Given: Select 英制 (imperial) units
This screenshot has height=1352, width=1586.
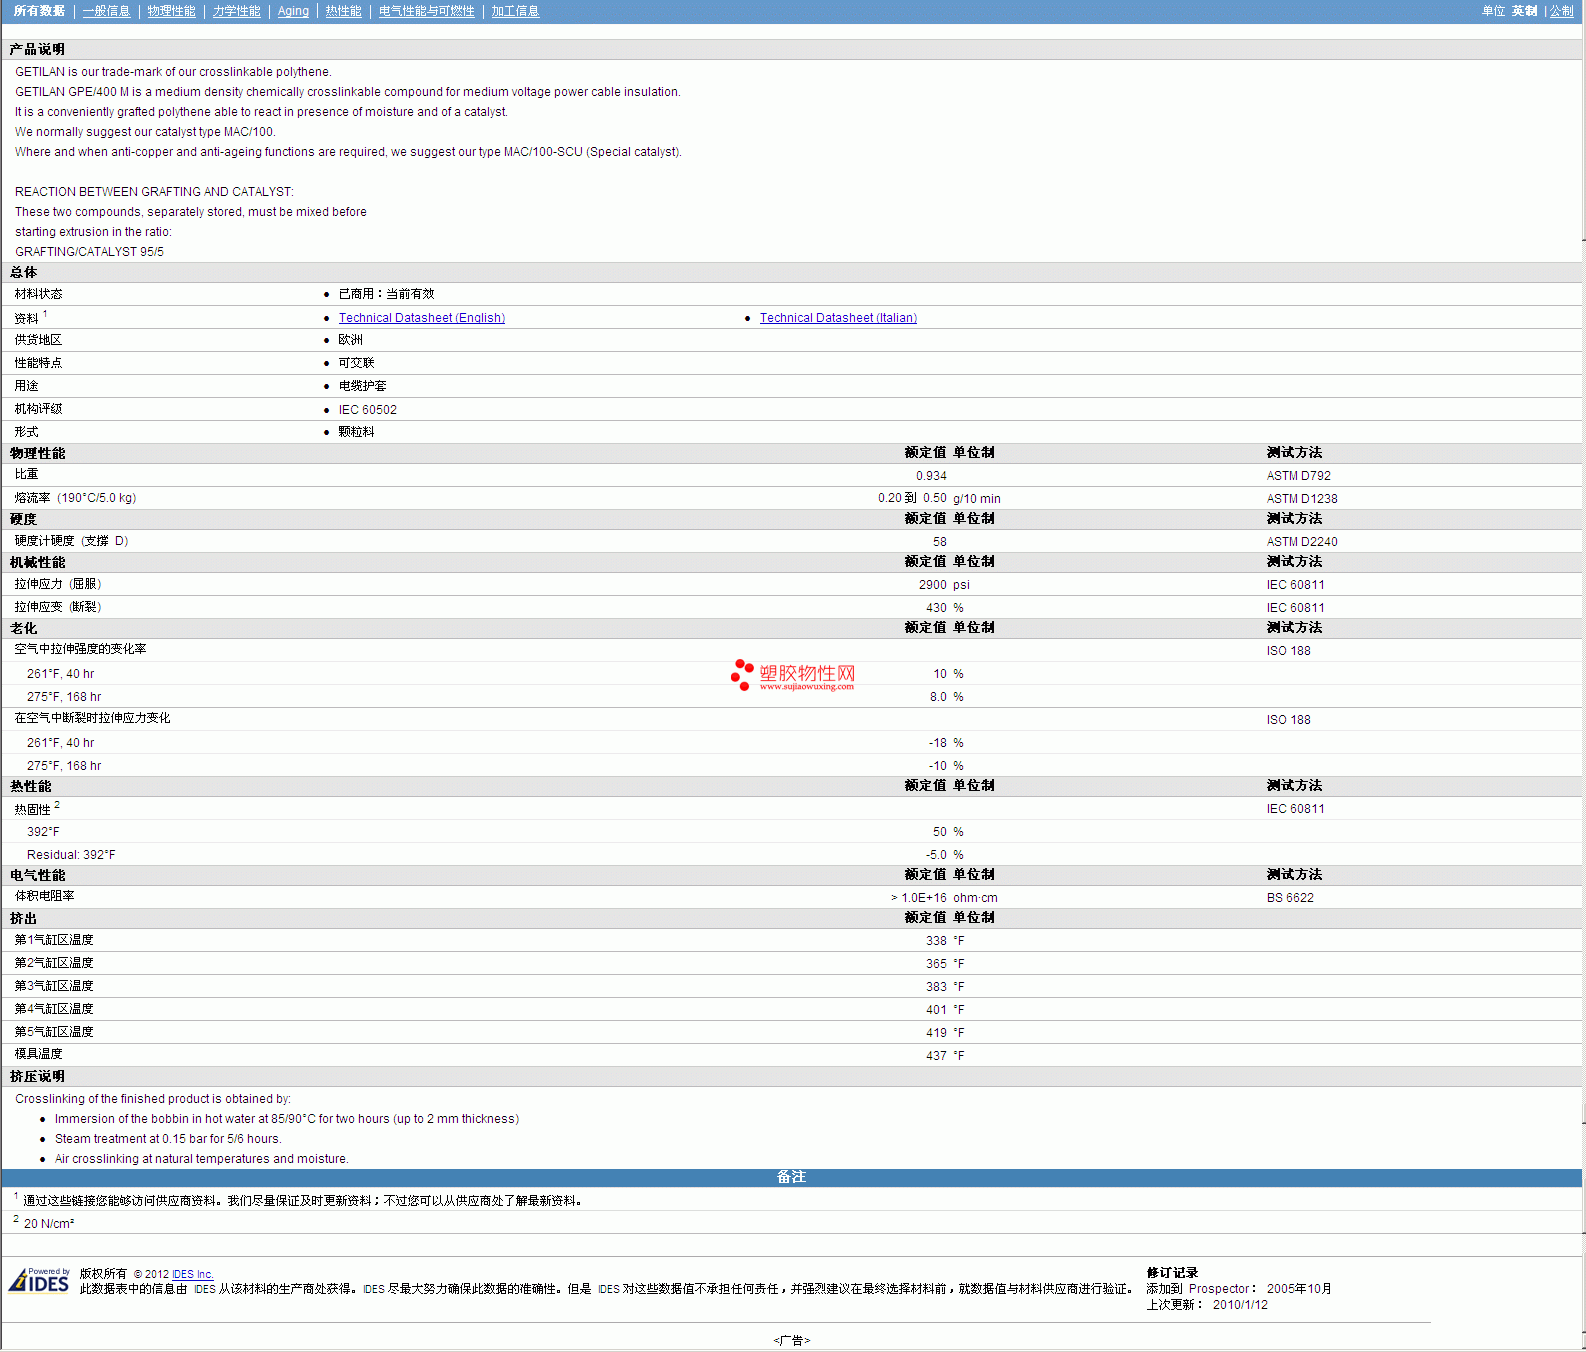Looking at the screenshot, I should (x=1524, y=11).
